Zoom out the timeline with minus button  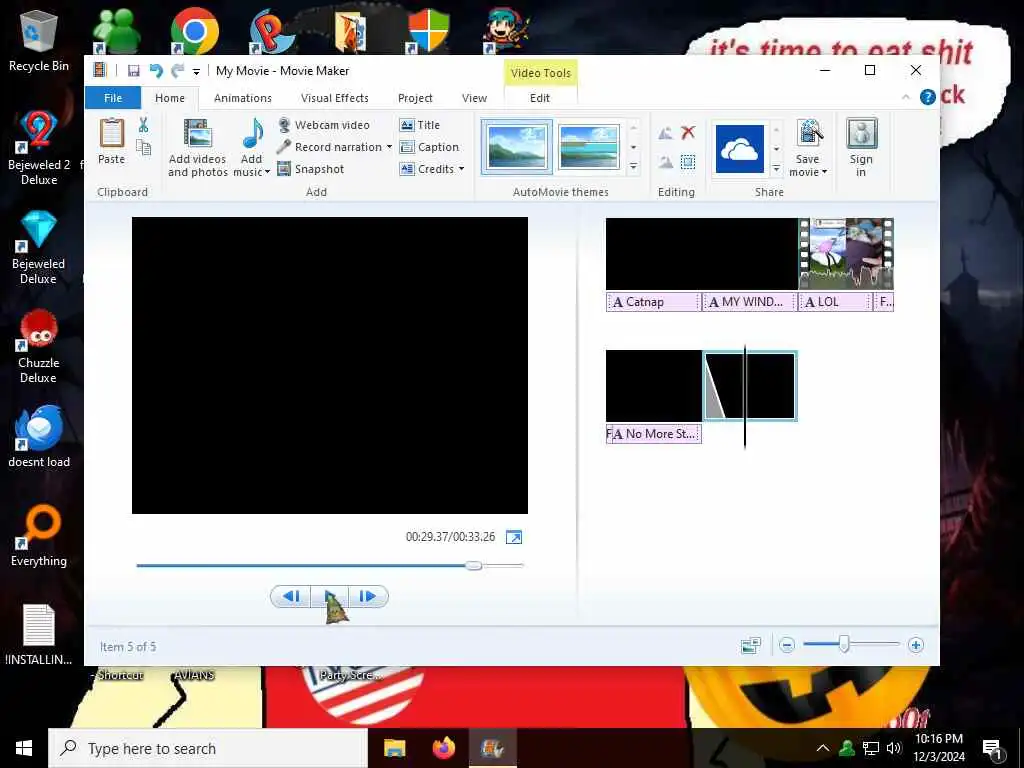coord(787,645)
